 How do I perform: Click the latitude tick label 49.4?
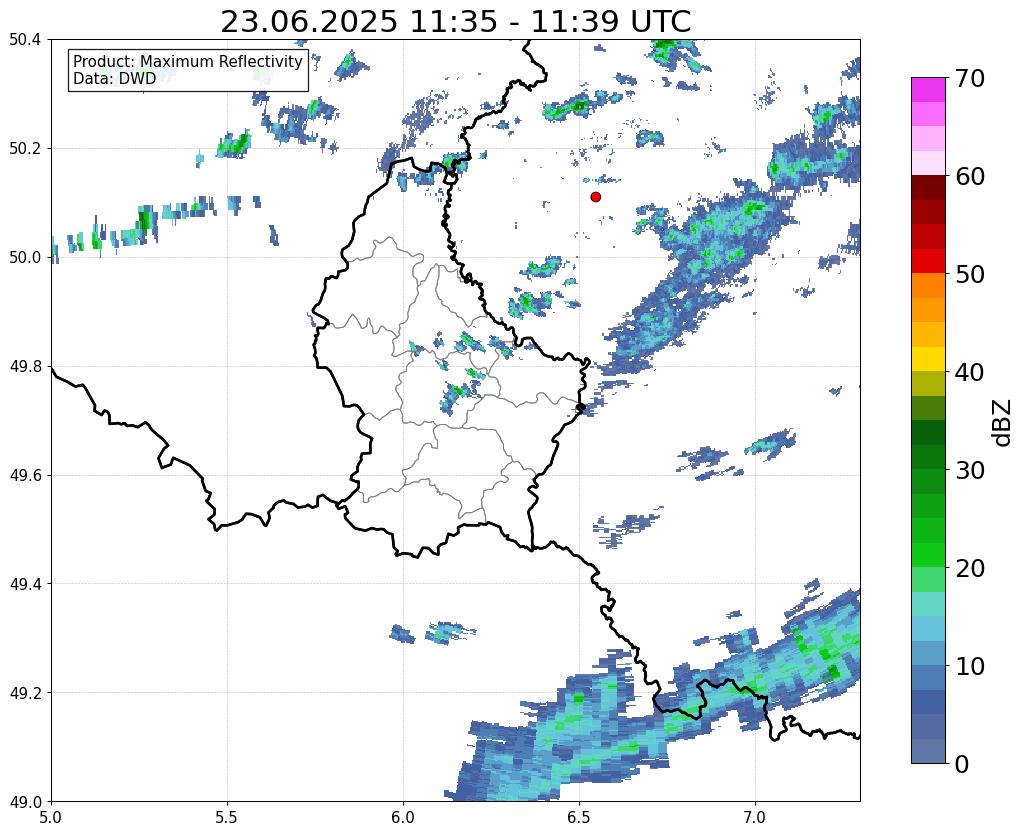[x=25, y=584]
